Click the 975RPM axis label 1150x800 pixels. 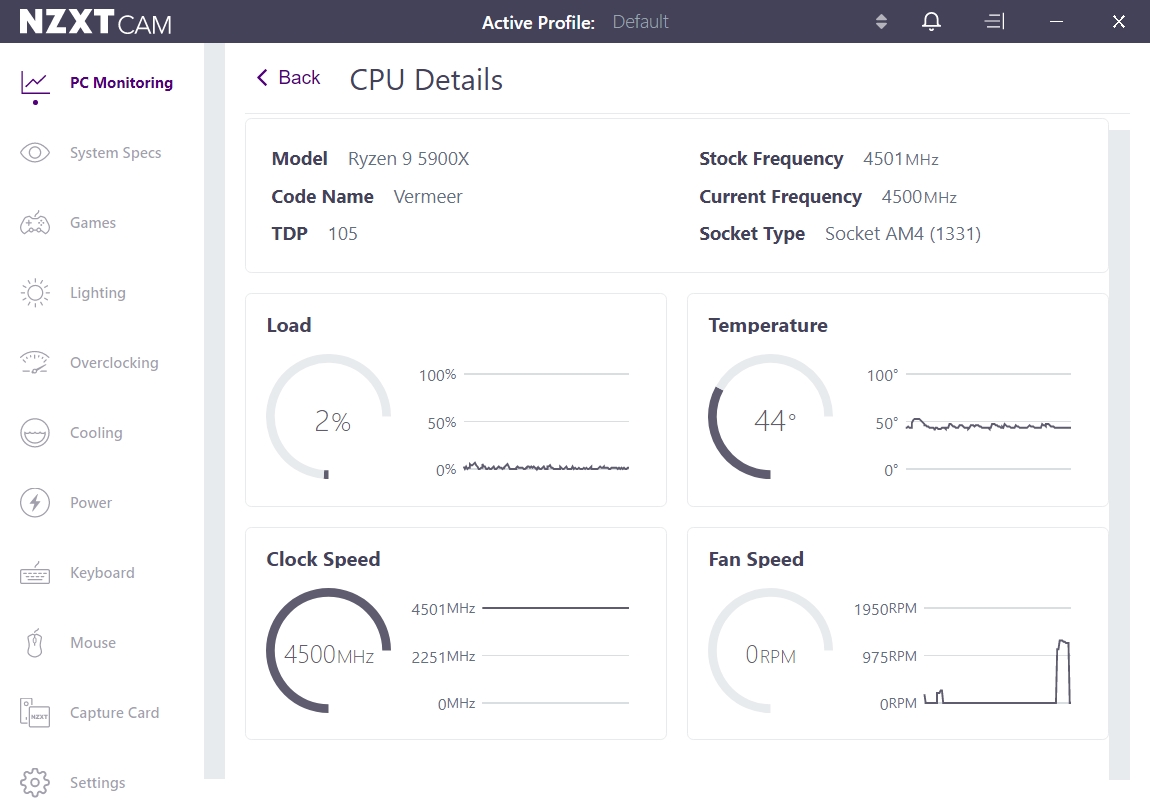(890, 656)
